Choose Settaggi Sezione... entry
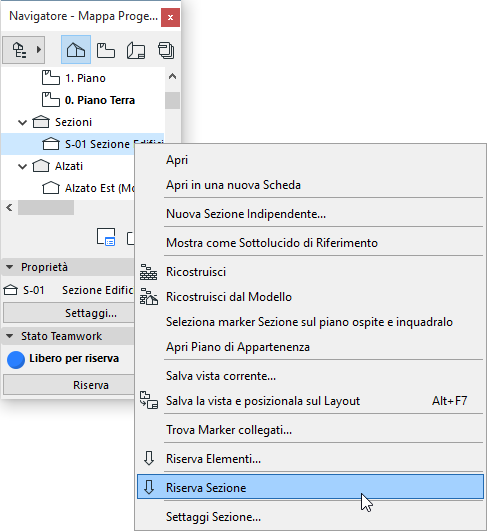This screenshot has height=531, width=487. pos(310,517)
